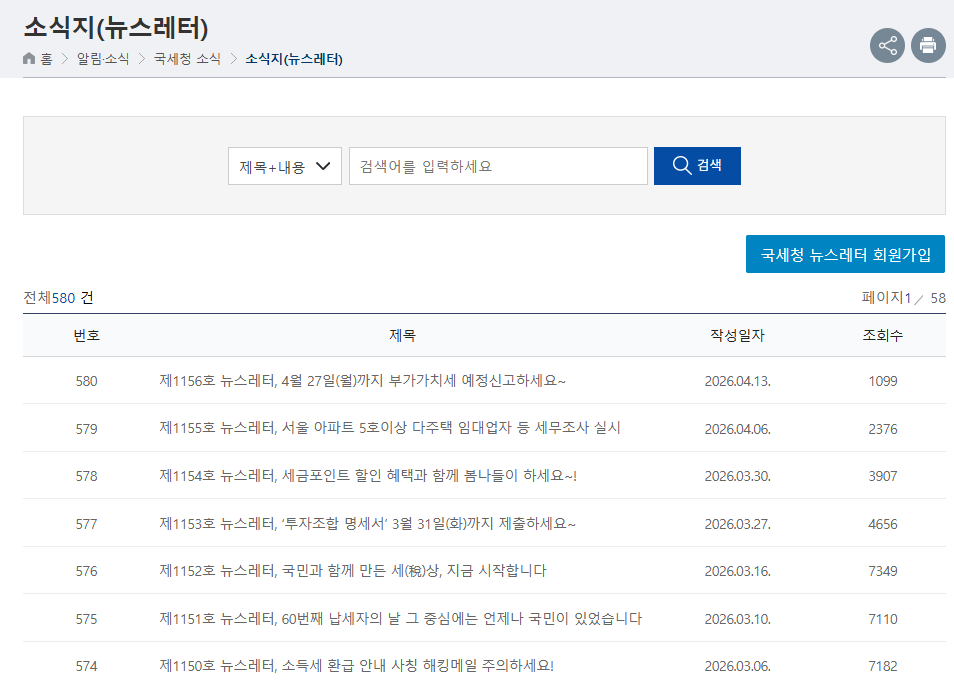Click view count 4656
Screen dimensions: 954x687
point(883,524)
